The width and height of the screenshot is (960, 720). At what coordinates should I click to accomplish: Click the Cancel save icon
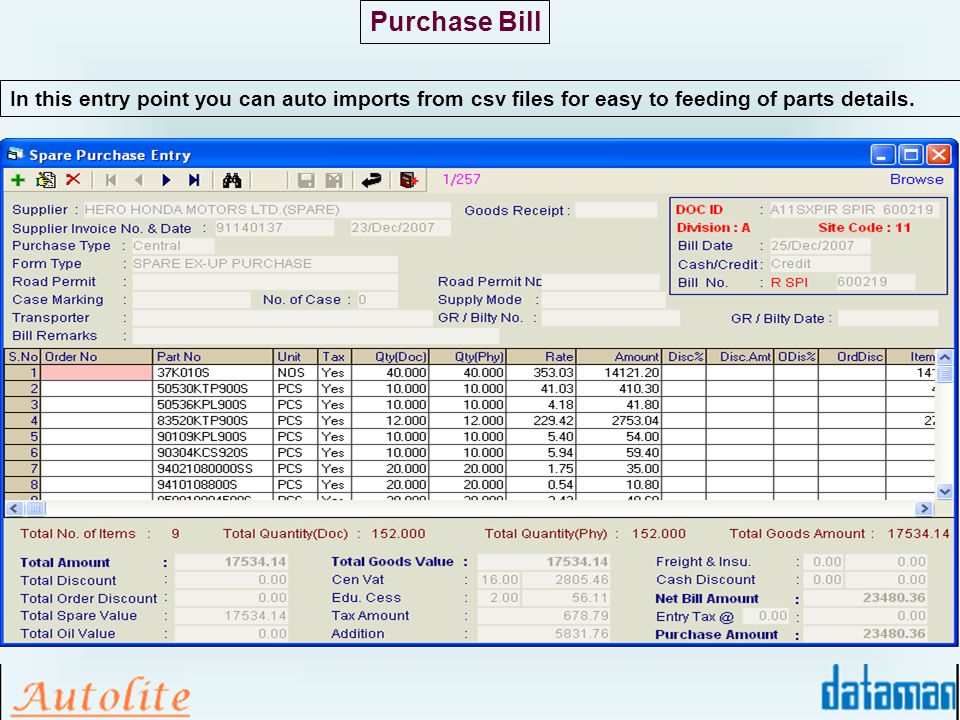coord(334,180)
